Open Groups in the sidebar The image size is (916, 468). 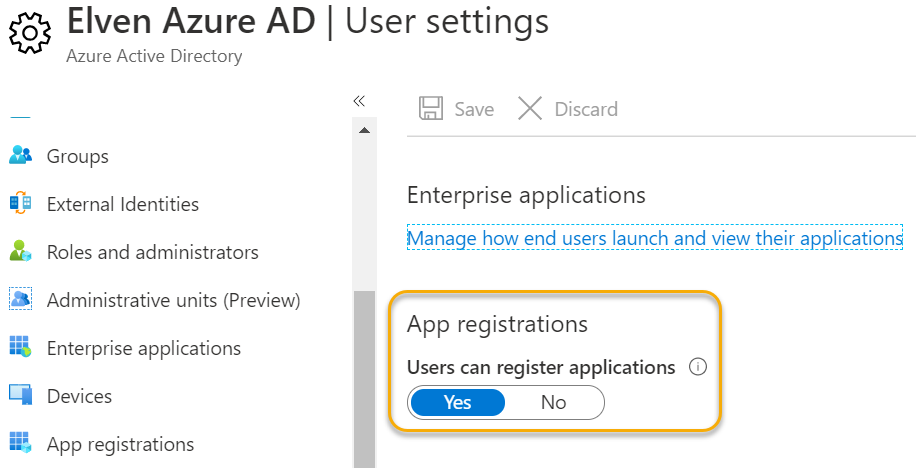(78, 156)
